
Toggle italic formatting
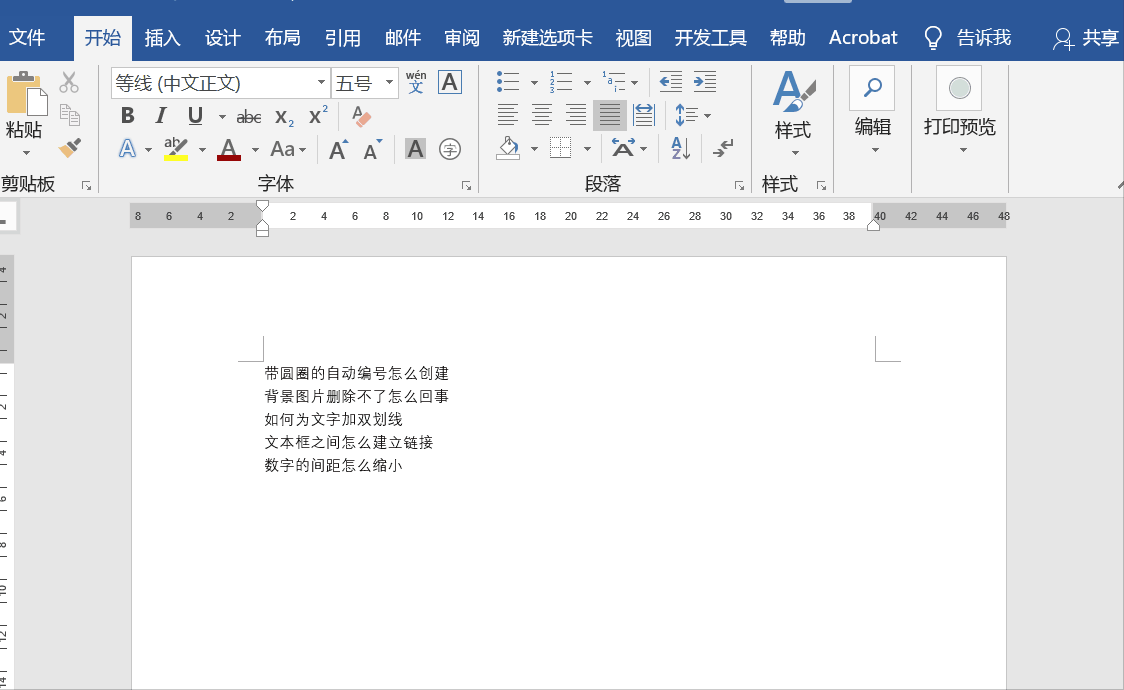[161, 115]
